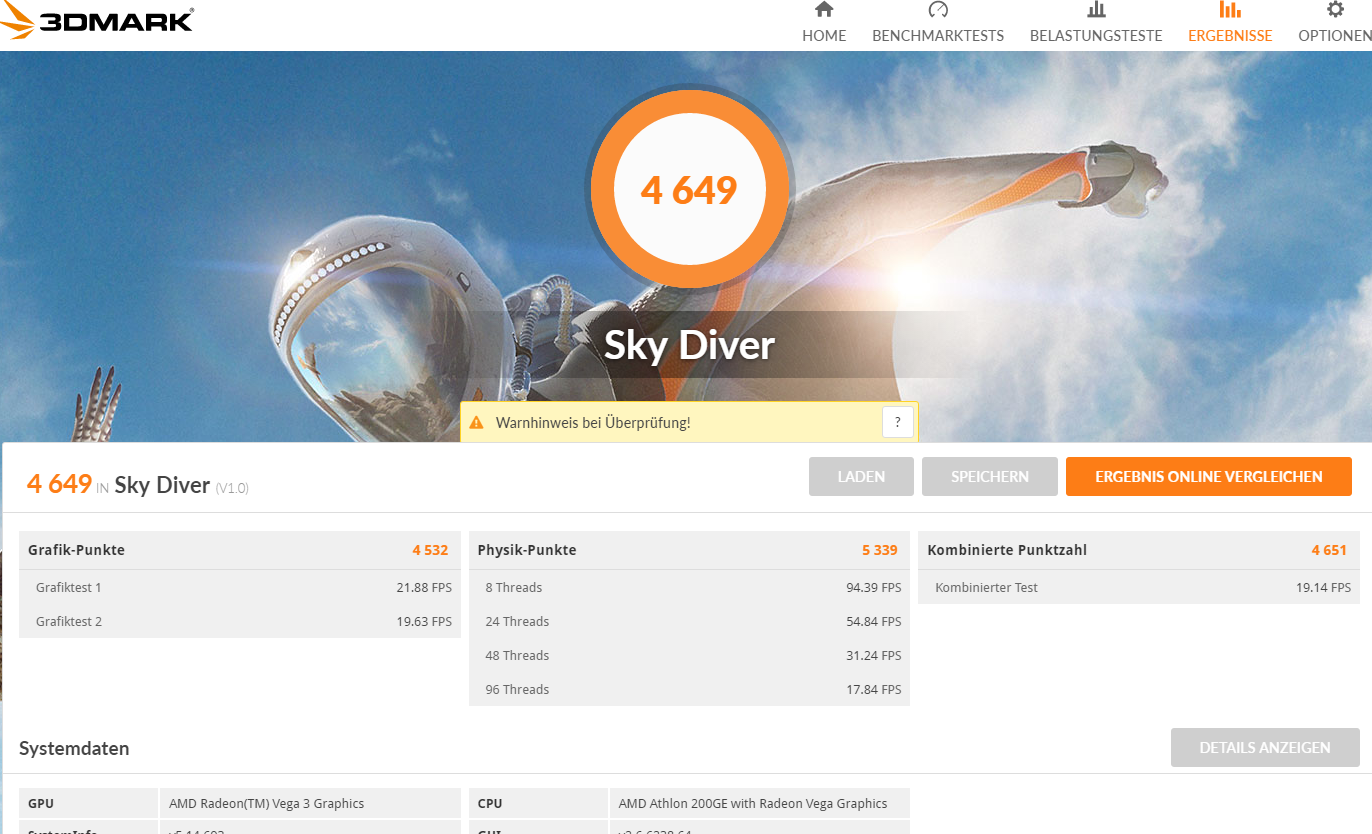The width and height of the screenshot is (1372, 834).
Task: Click 17.84 FPS in 96 Threads row
Action: (x=874, y=689)
